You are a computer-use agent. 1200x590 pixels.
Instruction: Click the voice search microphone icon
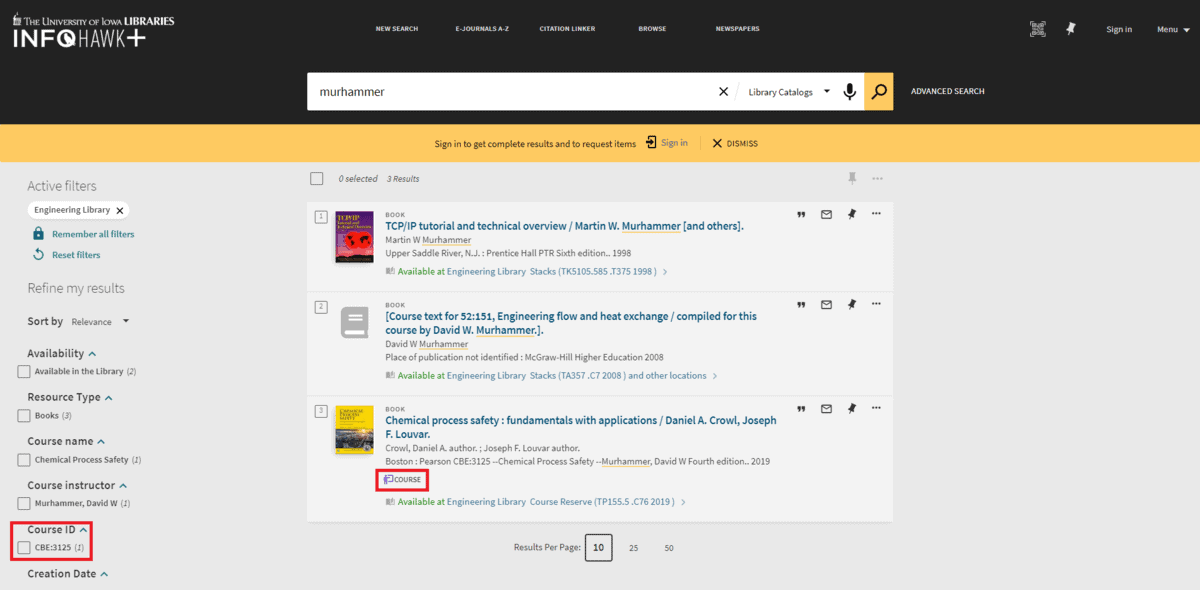[x=850, y=92]
